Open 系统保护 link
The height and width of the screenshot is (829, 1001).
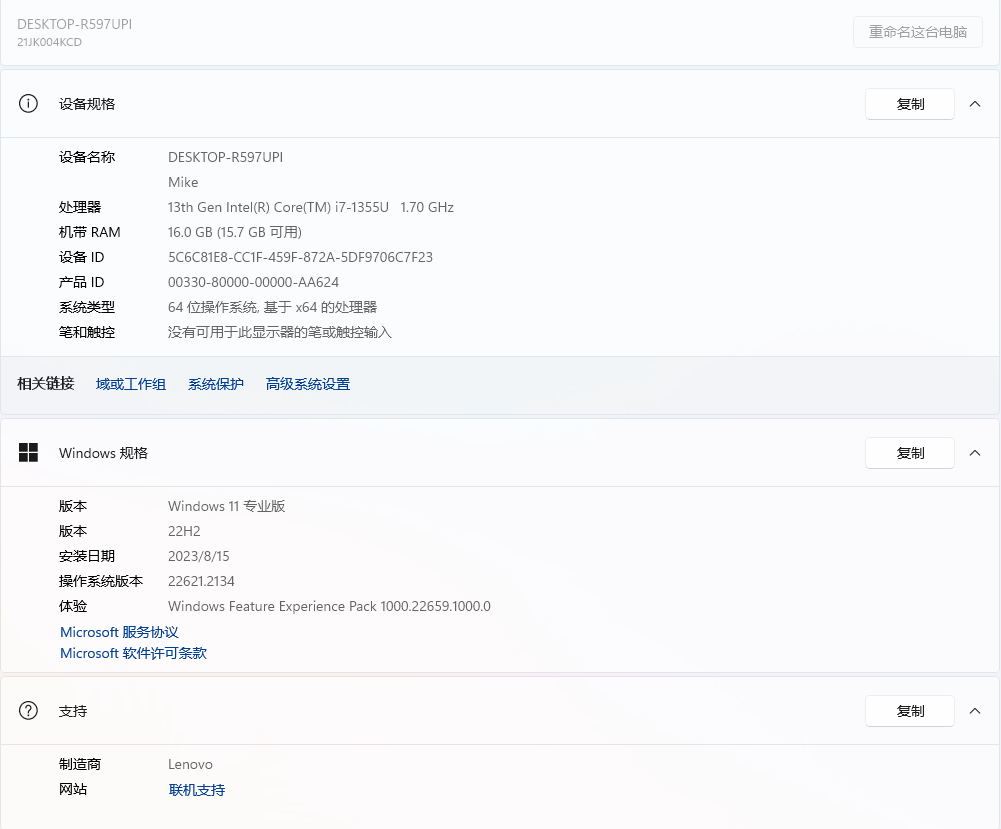coord(216,384)
